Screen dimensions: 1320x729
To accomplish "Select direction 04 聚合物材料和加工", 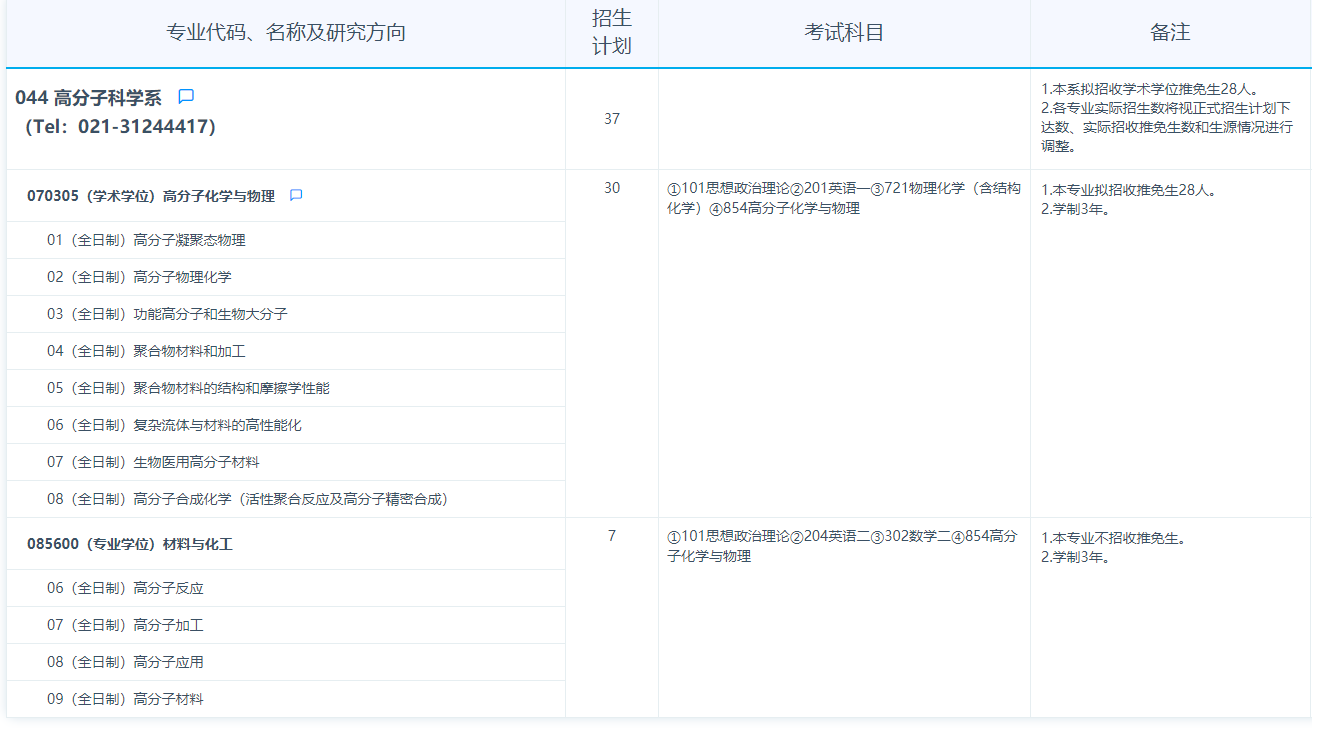I will coord(146,351).
